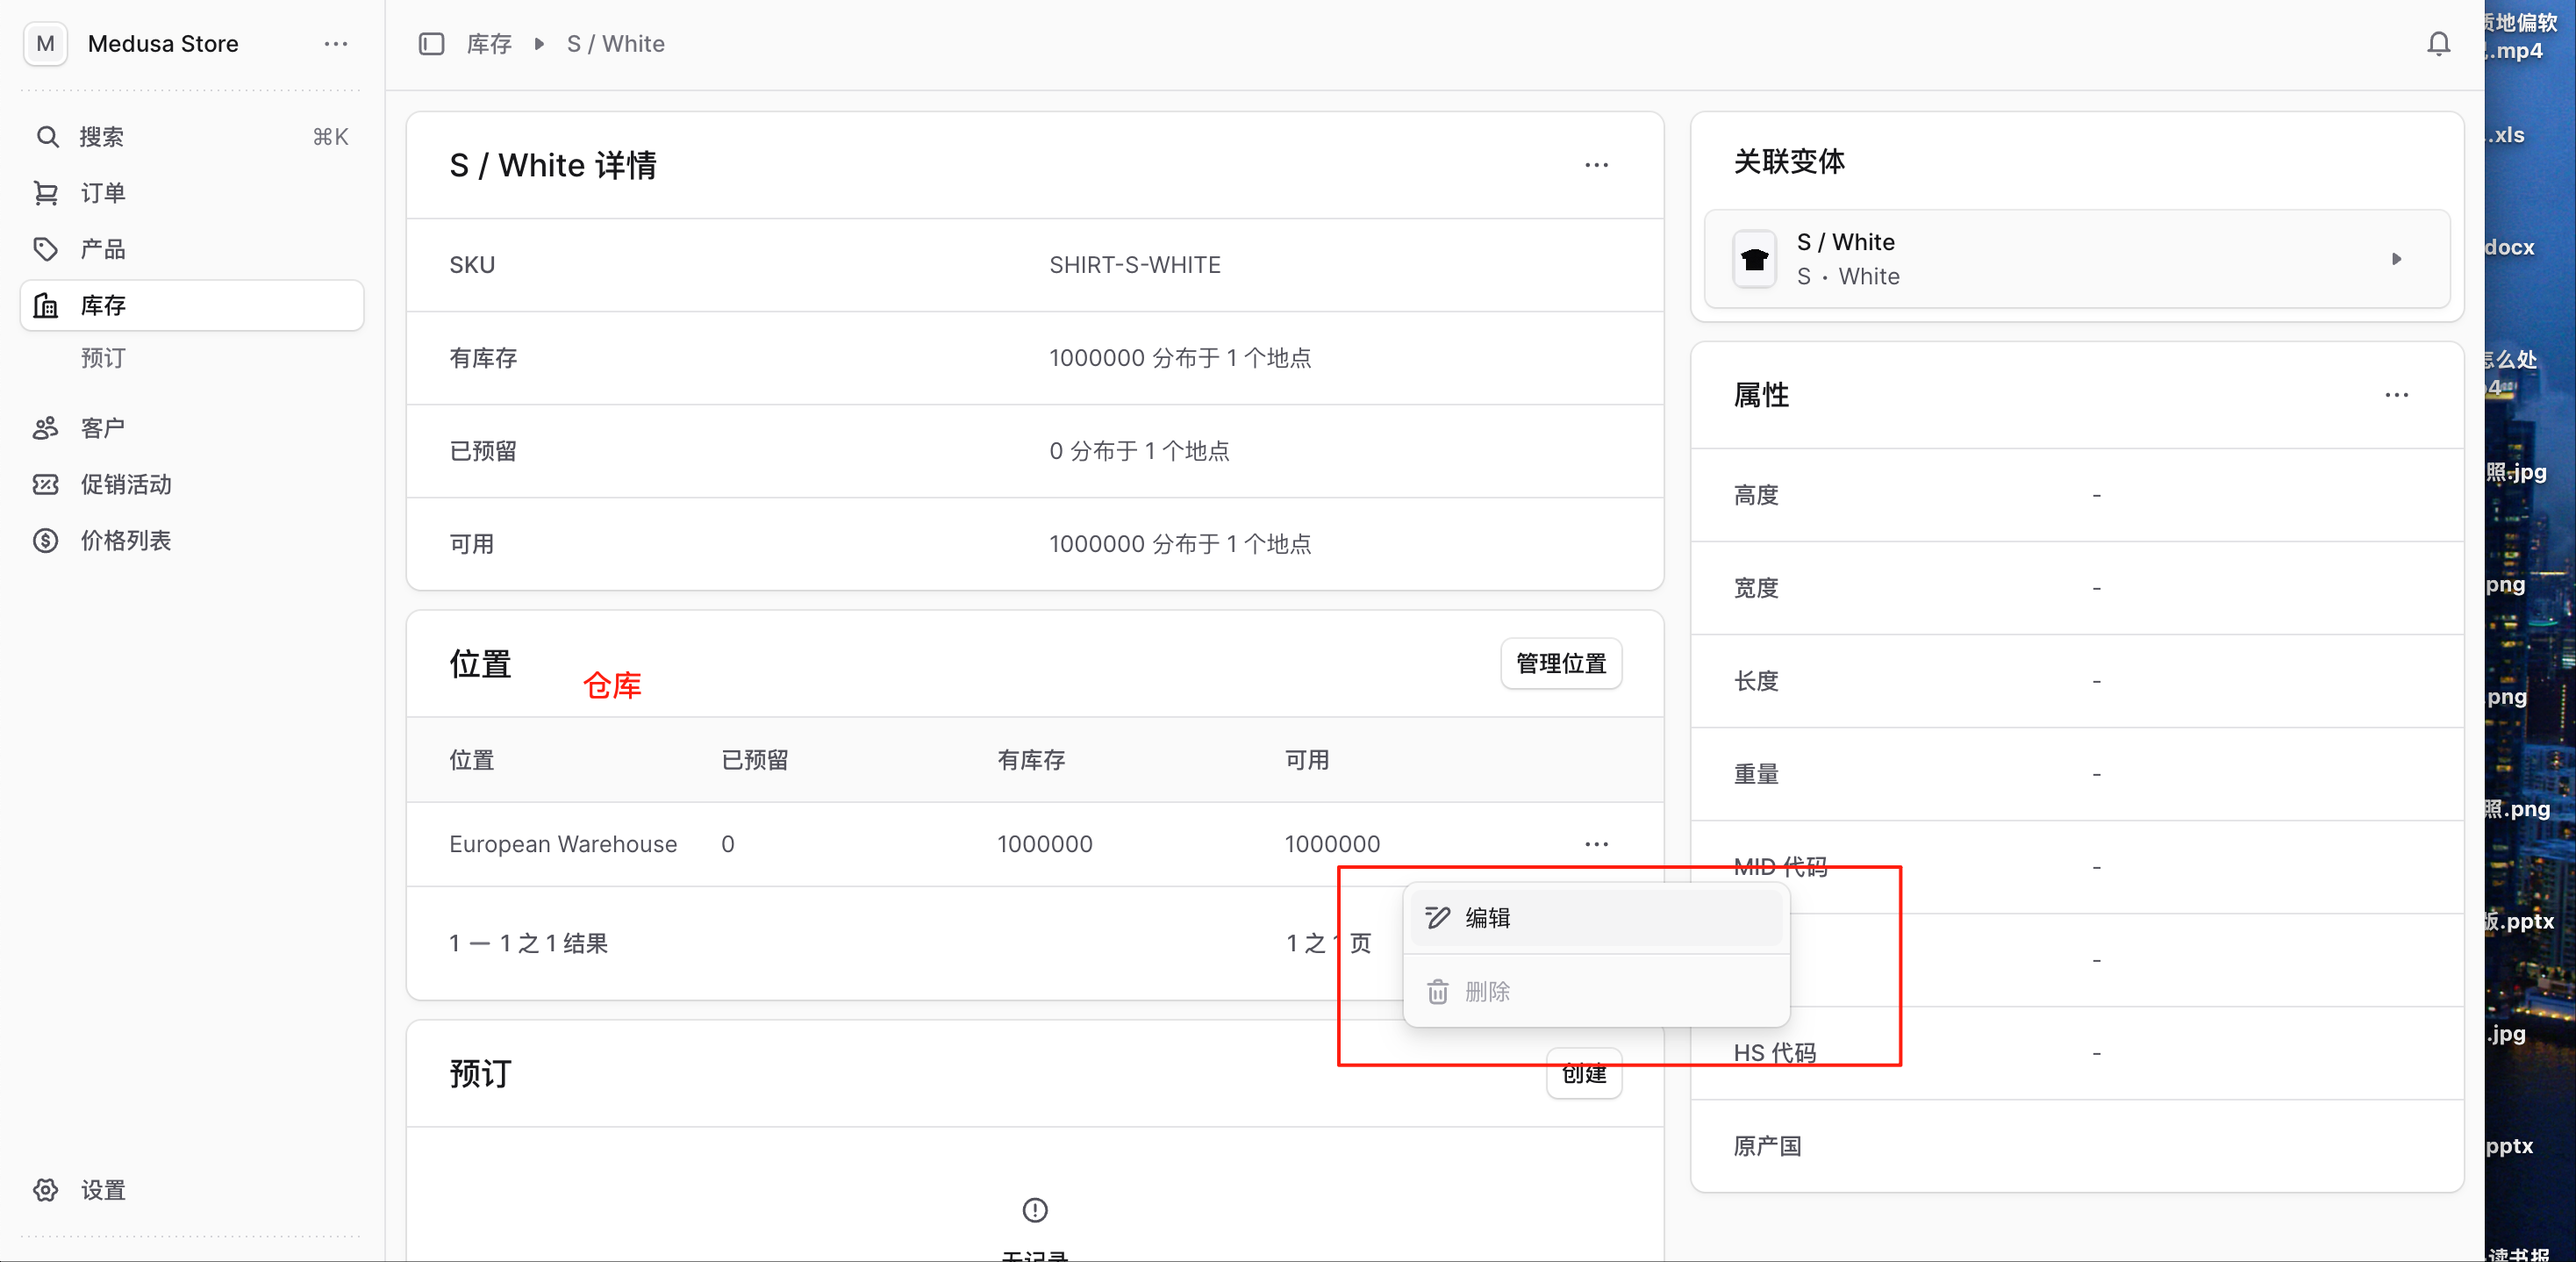
Task: Open the European Warehouse row ellipsis menu
Action: [1596, 844]
